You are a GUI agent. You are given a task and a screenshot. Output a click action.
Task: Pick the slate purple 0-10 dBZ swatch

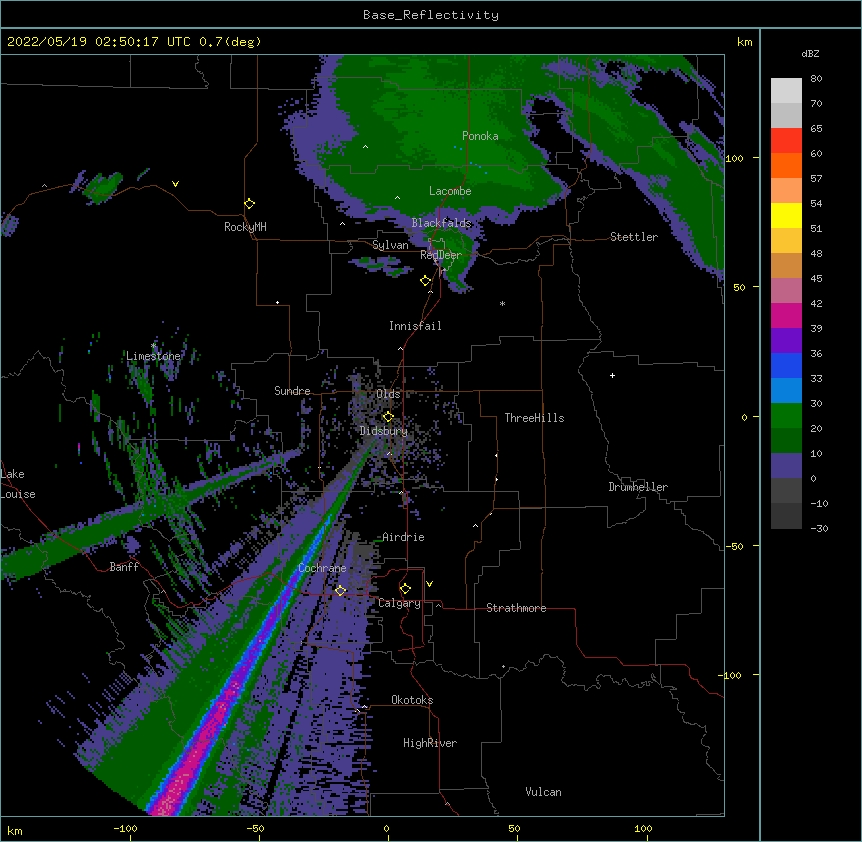click(786, 466)
